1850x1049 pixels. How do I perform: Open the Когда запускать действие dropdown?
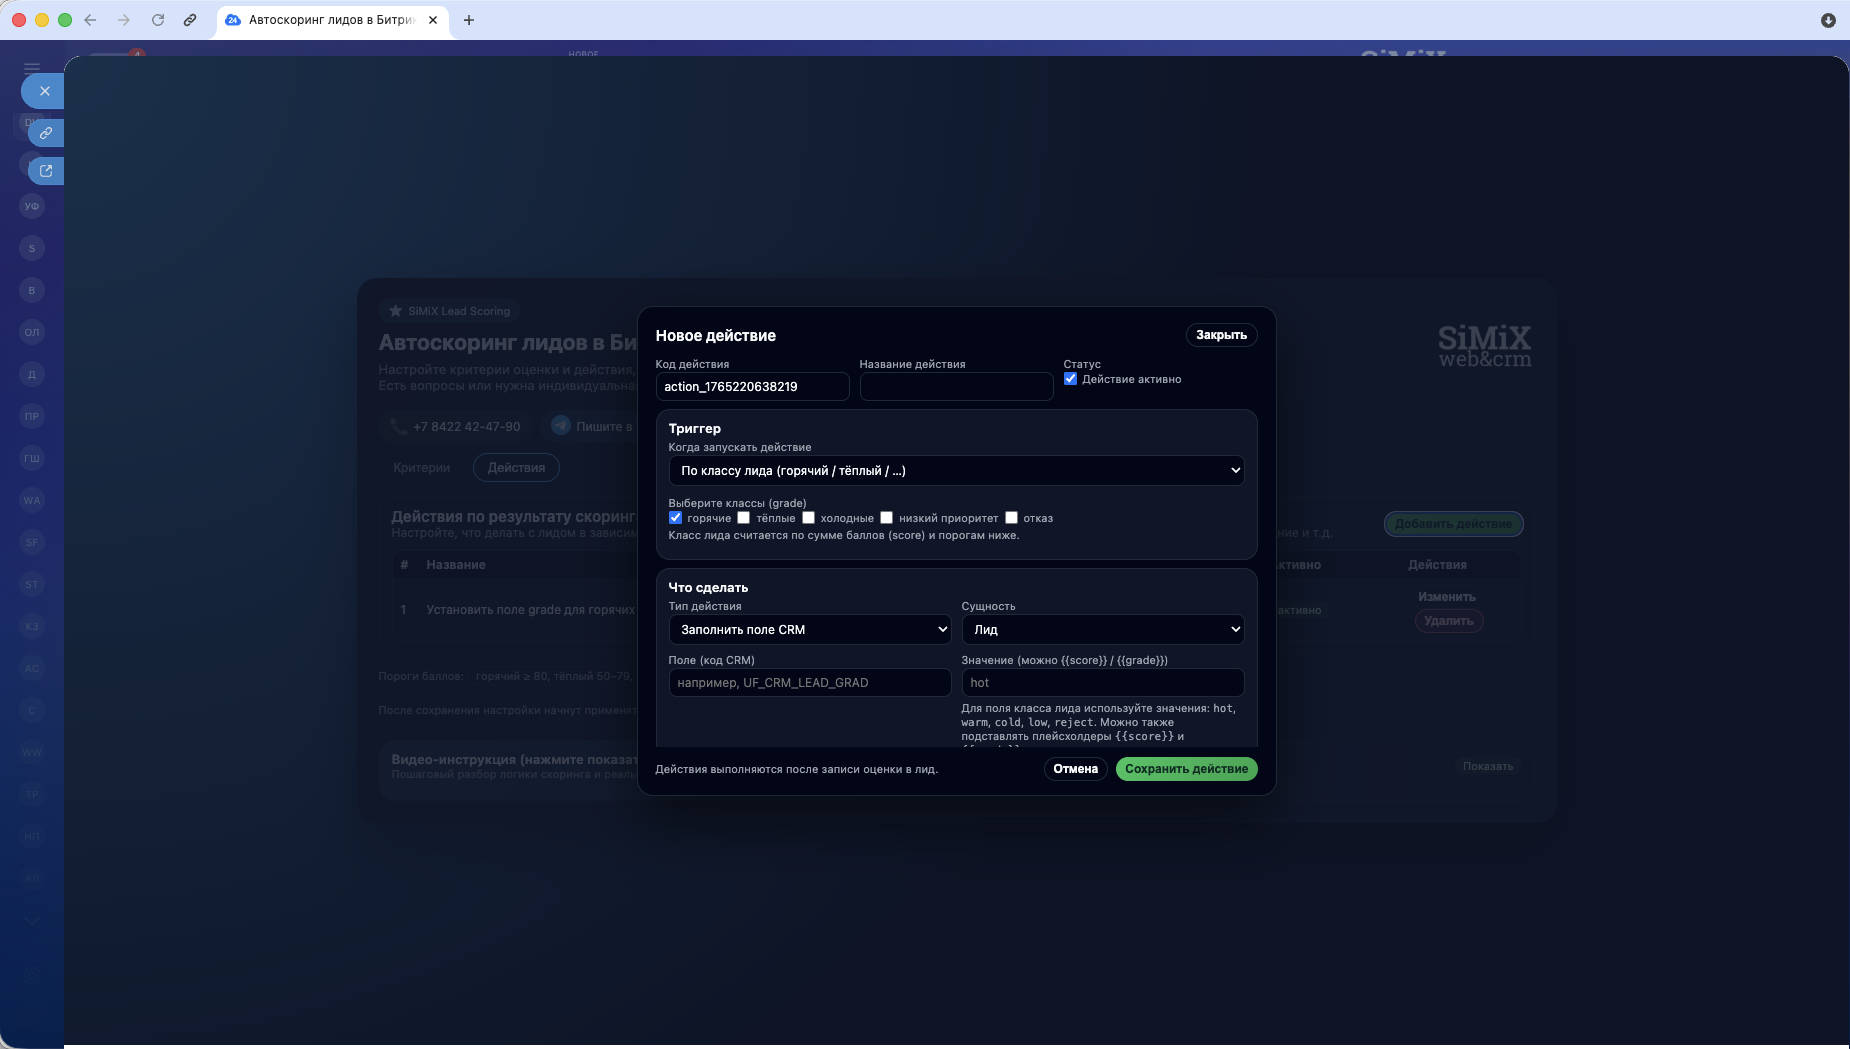[956, 471]
